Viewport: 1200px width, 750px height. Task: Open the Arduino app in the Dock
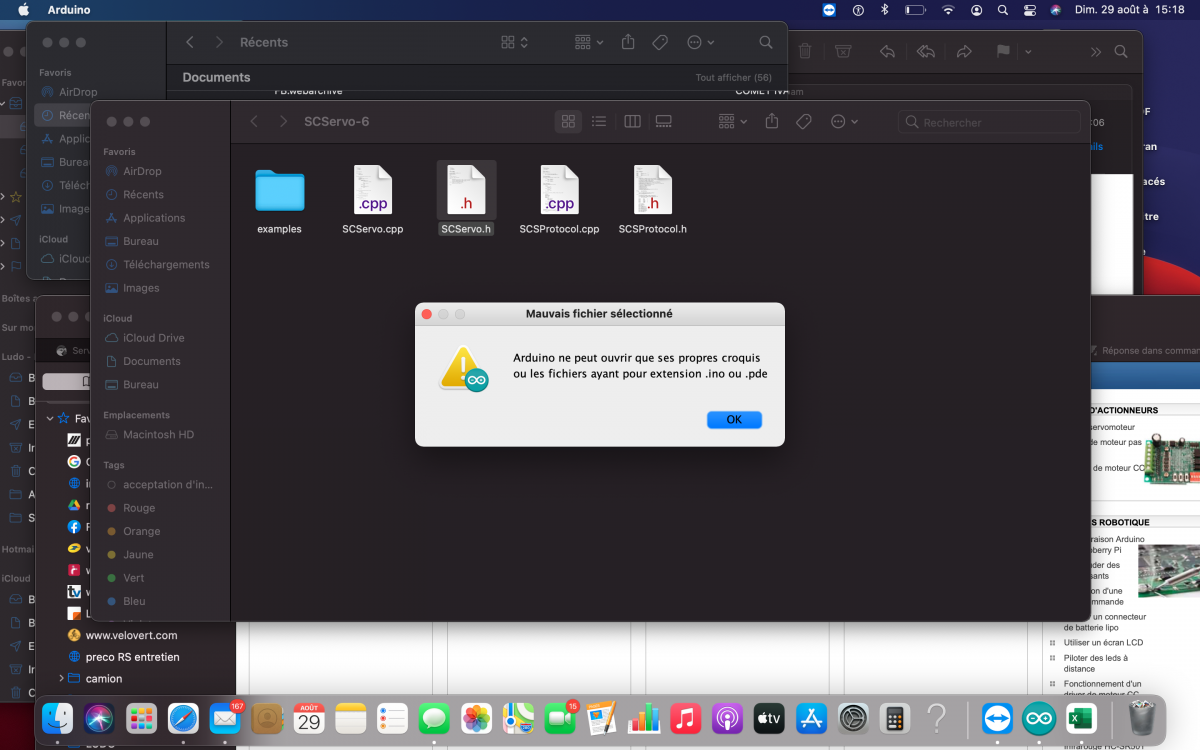click(1038, 718)
